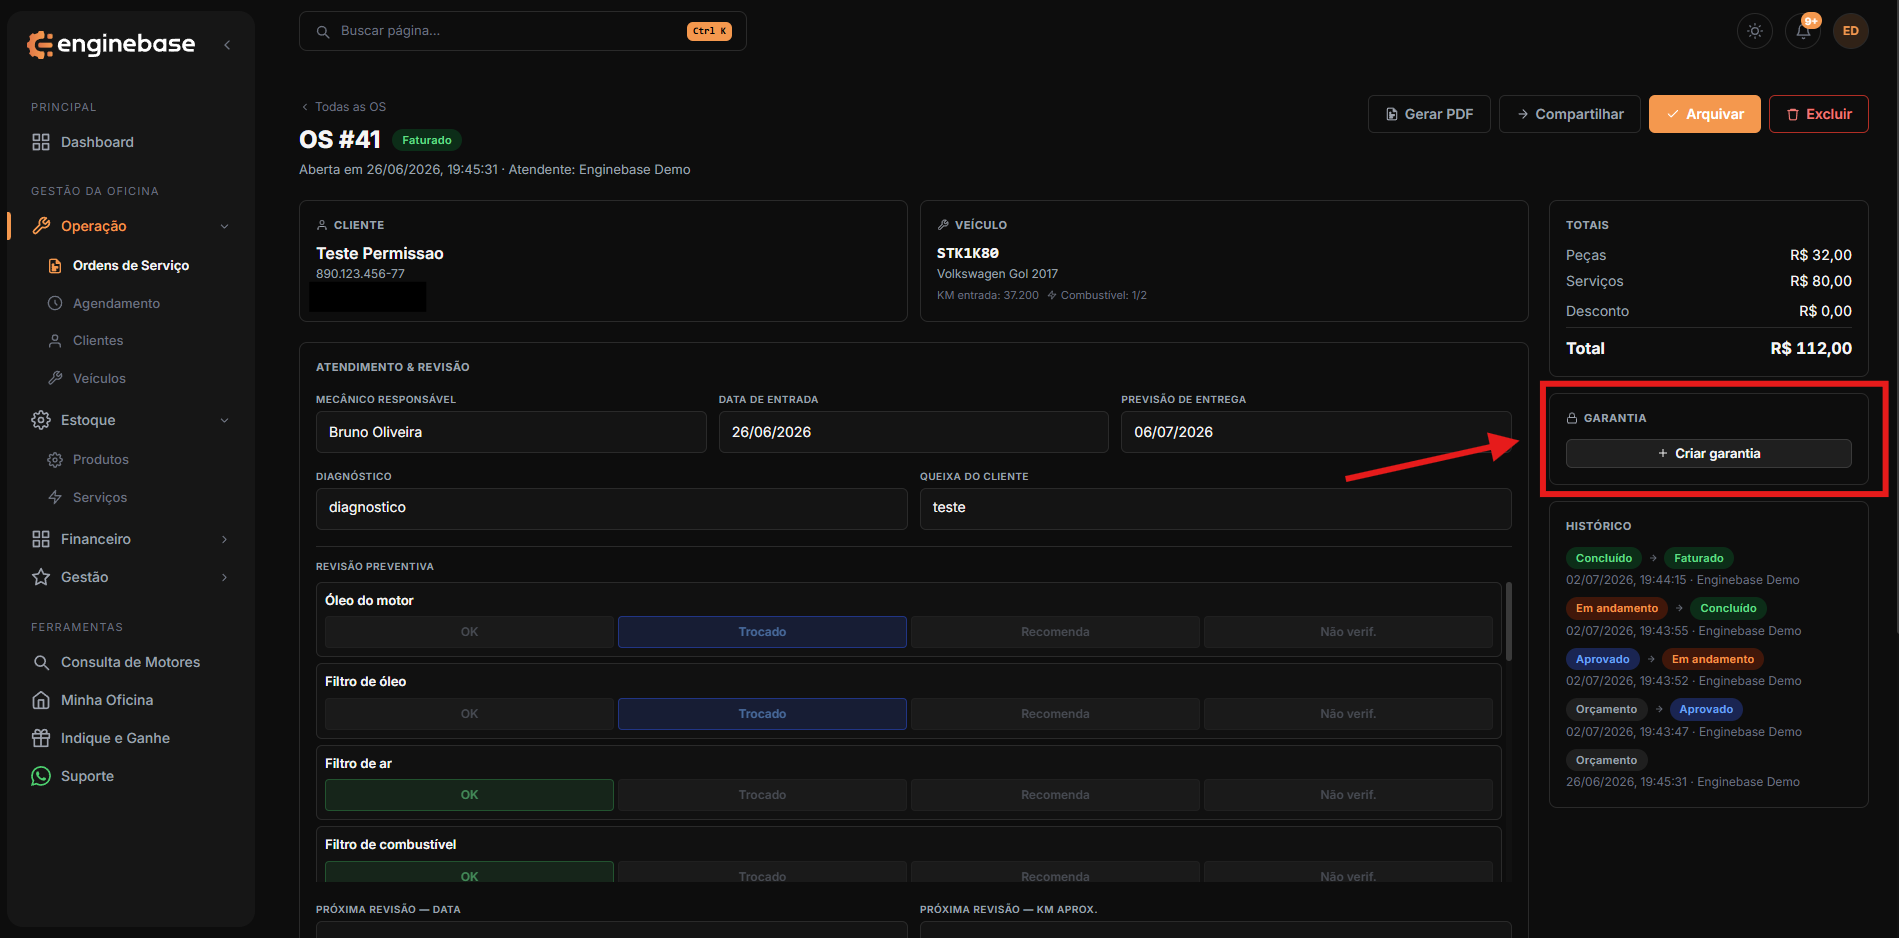Click the Agendamento clock icon
The image size is (1899, 938).
pos(55,303)
